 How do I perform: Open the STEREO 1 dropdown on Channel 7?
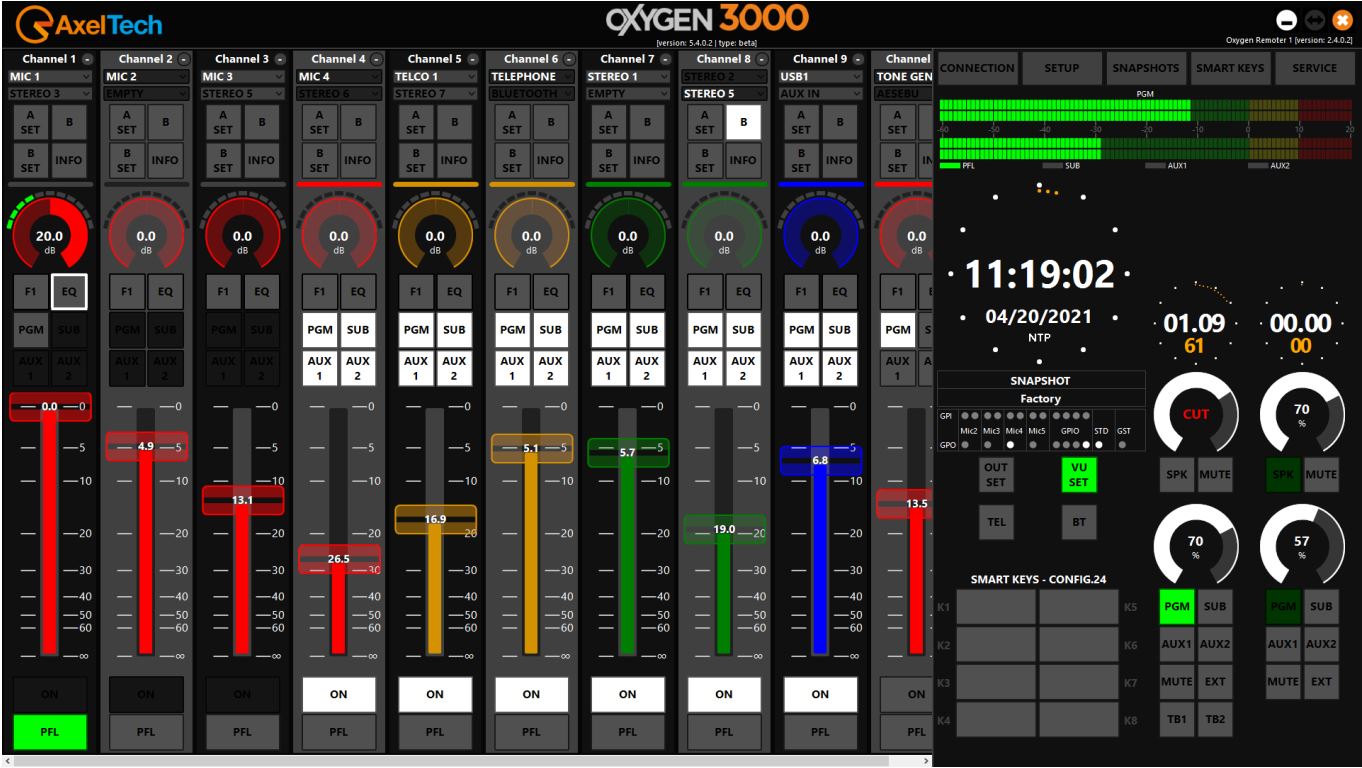tap(627, 76)
